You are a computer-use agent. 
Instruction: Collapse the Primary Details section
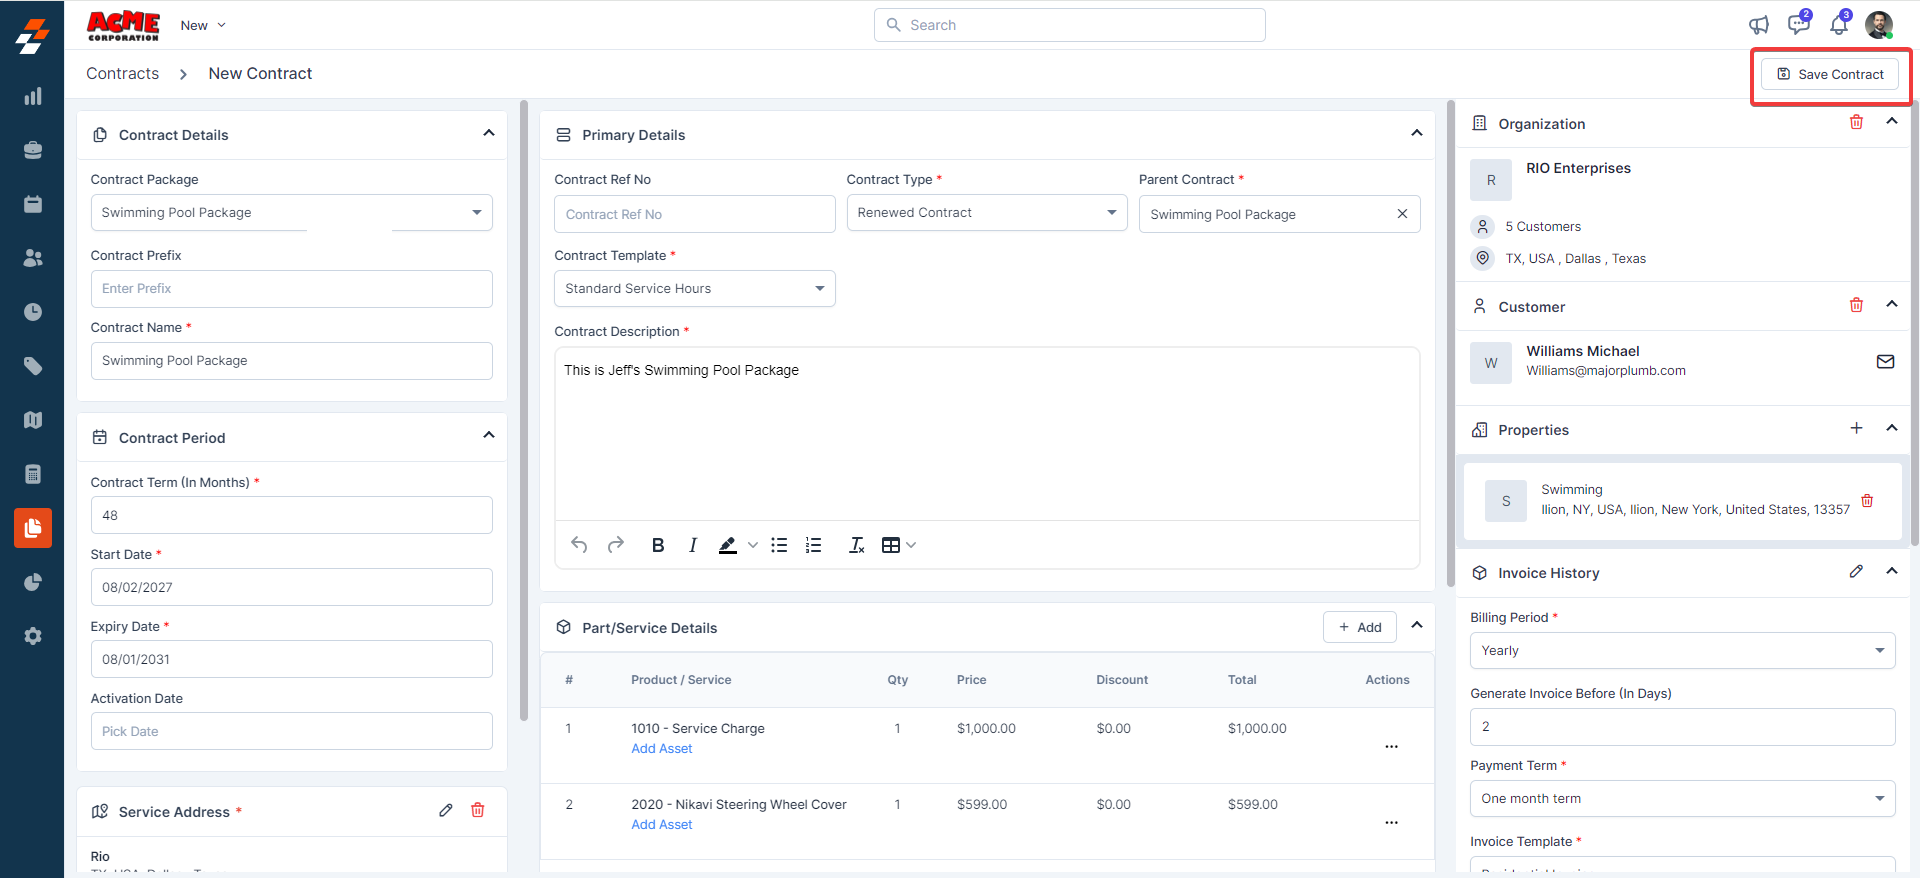1416,133
